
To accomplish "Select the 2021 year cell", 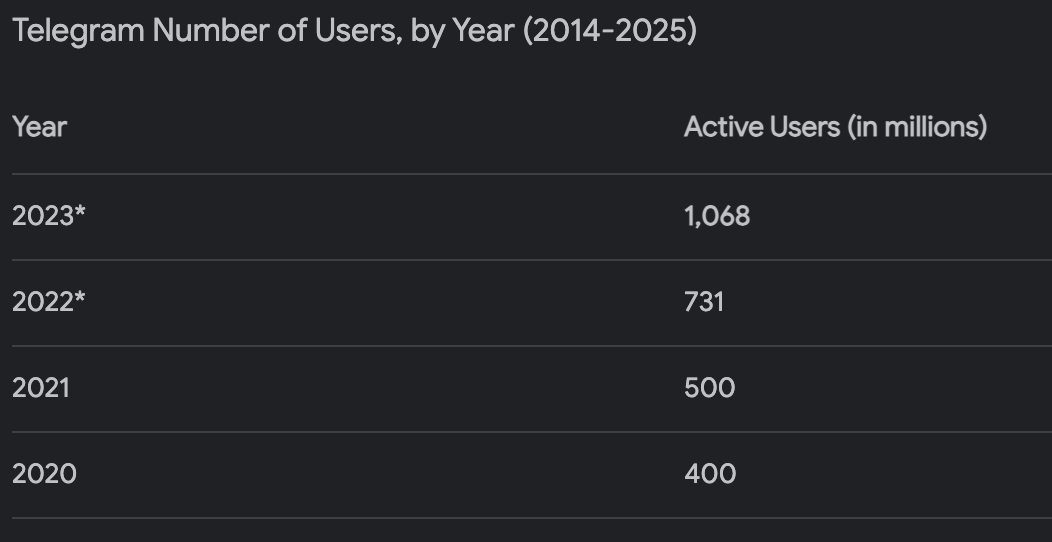I will coord(41,387).
